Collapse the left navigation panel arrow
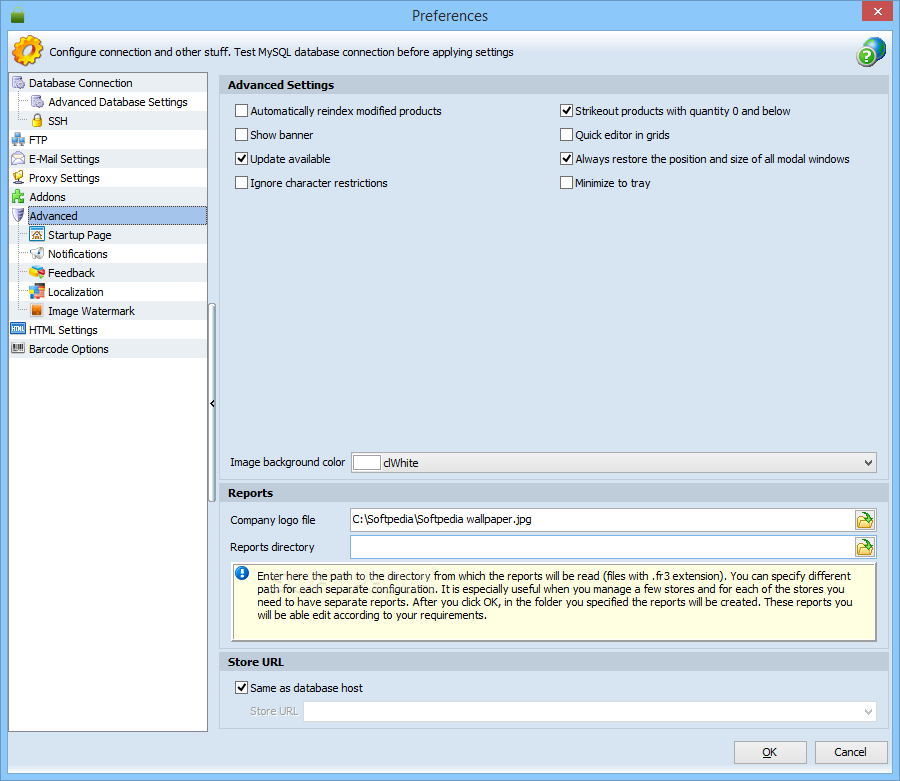 (x=212, y=403)
